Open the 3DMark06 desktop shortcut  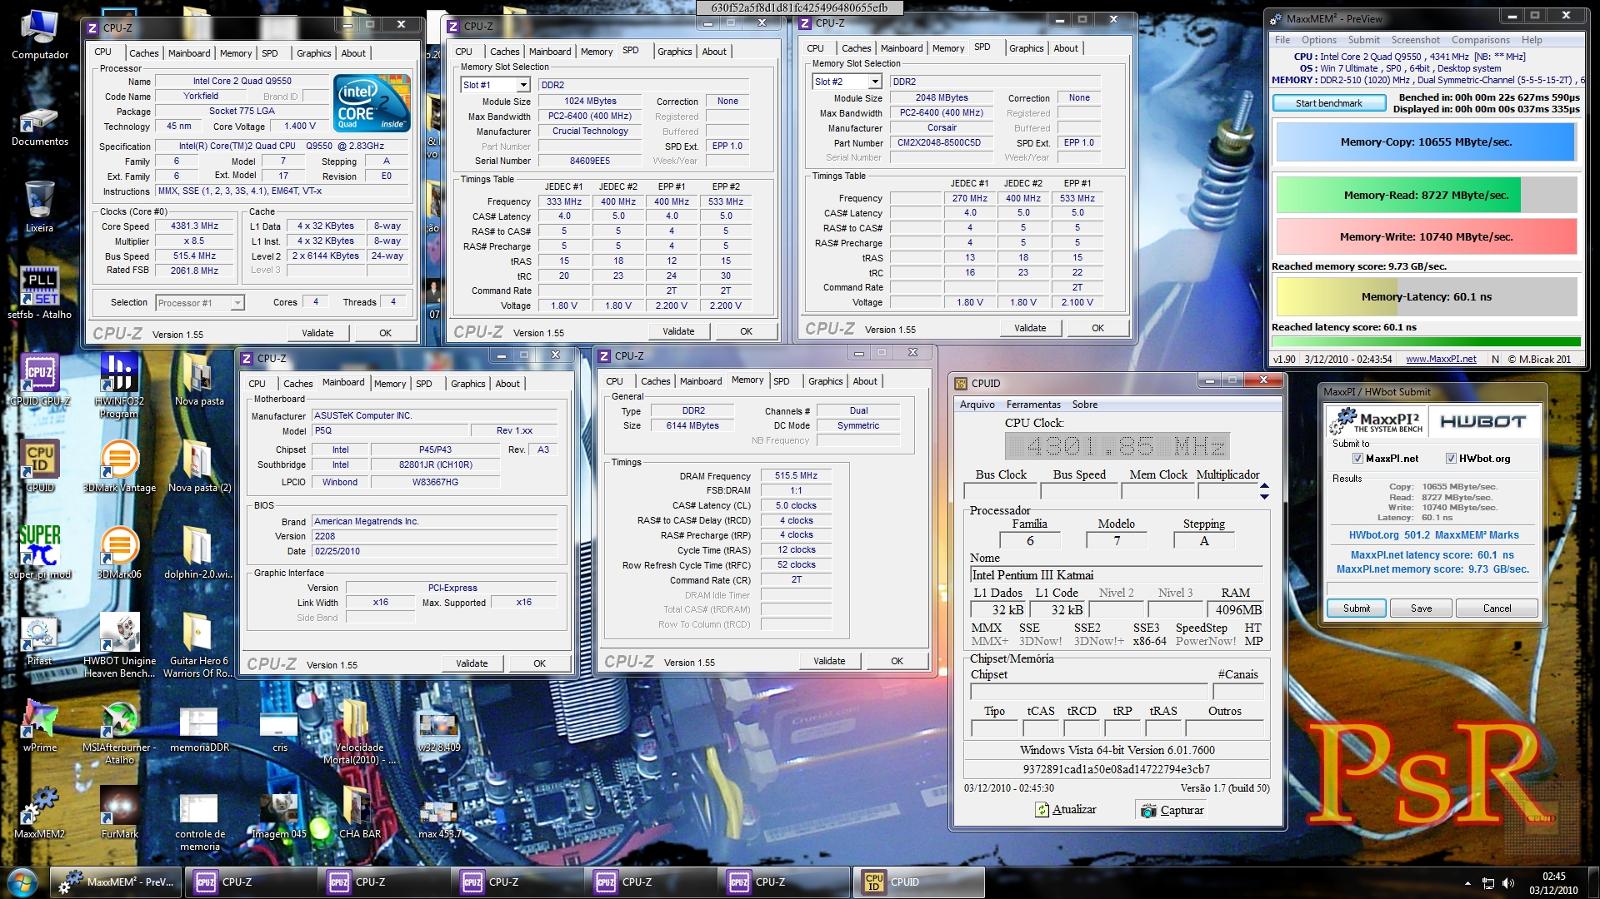click(x=119, y=552)
